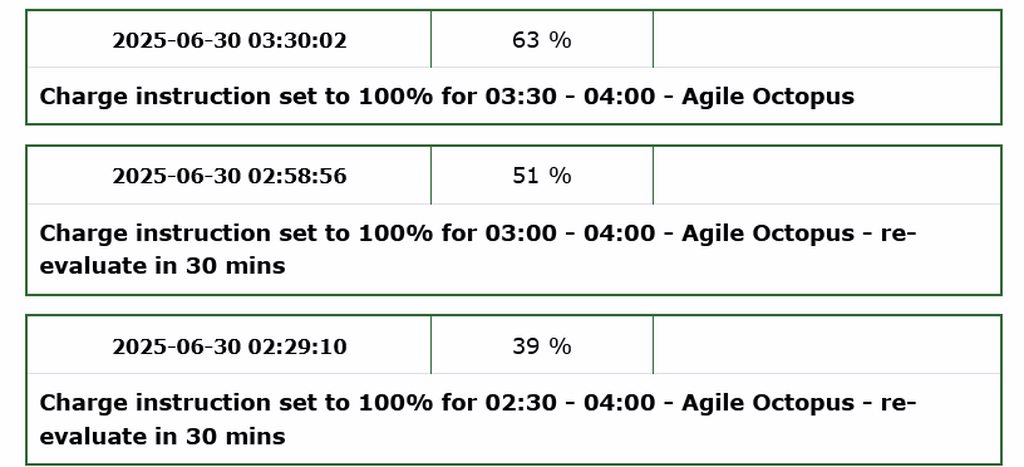This screenshot has height=467, width=1024.
Task: Select the 2025-06-30 02:29:10 timestamp
Action: tap(229, 346)
